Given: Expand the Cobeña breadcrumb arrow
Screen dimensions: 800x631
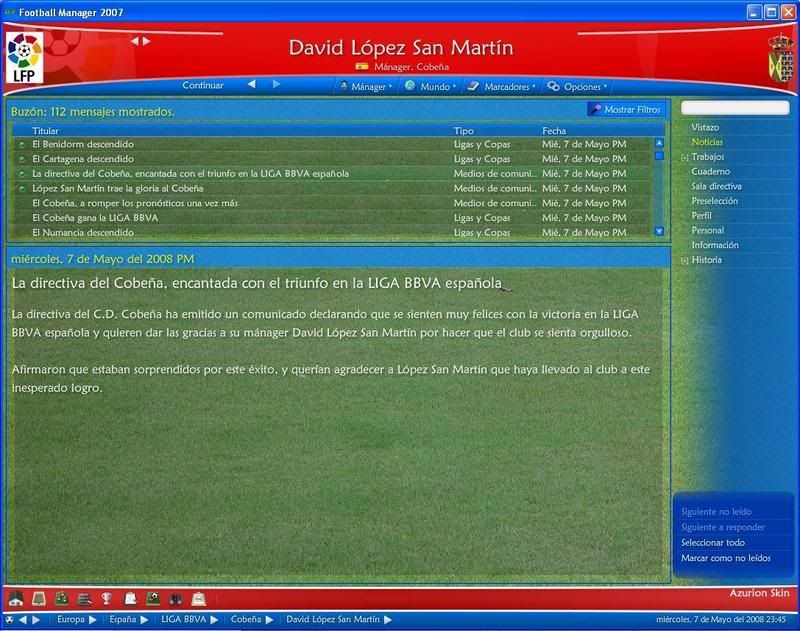Looking at the screenshot, I should coord(269,620).
